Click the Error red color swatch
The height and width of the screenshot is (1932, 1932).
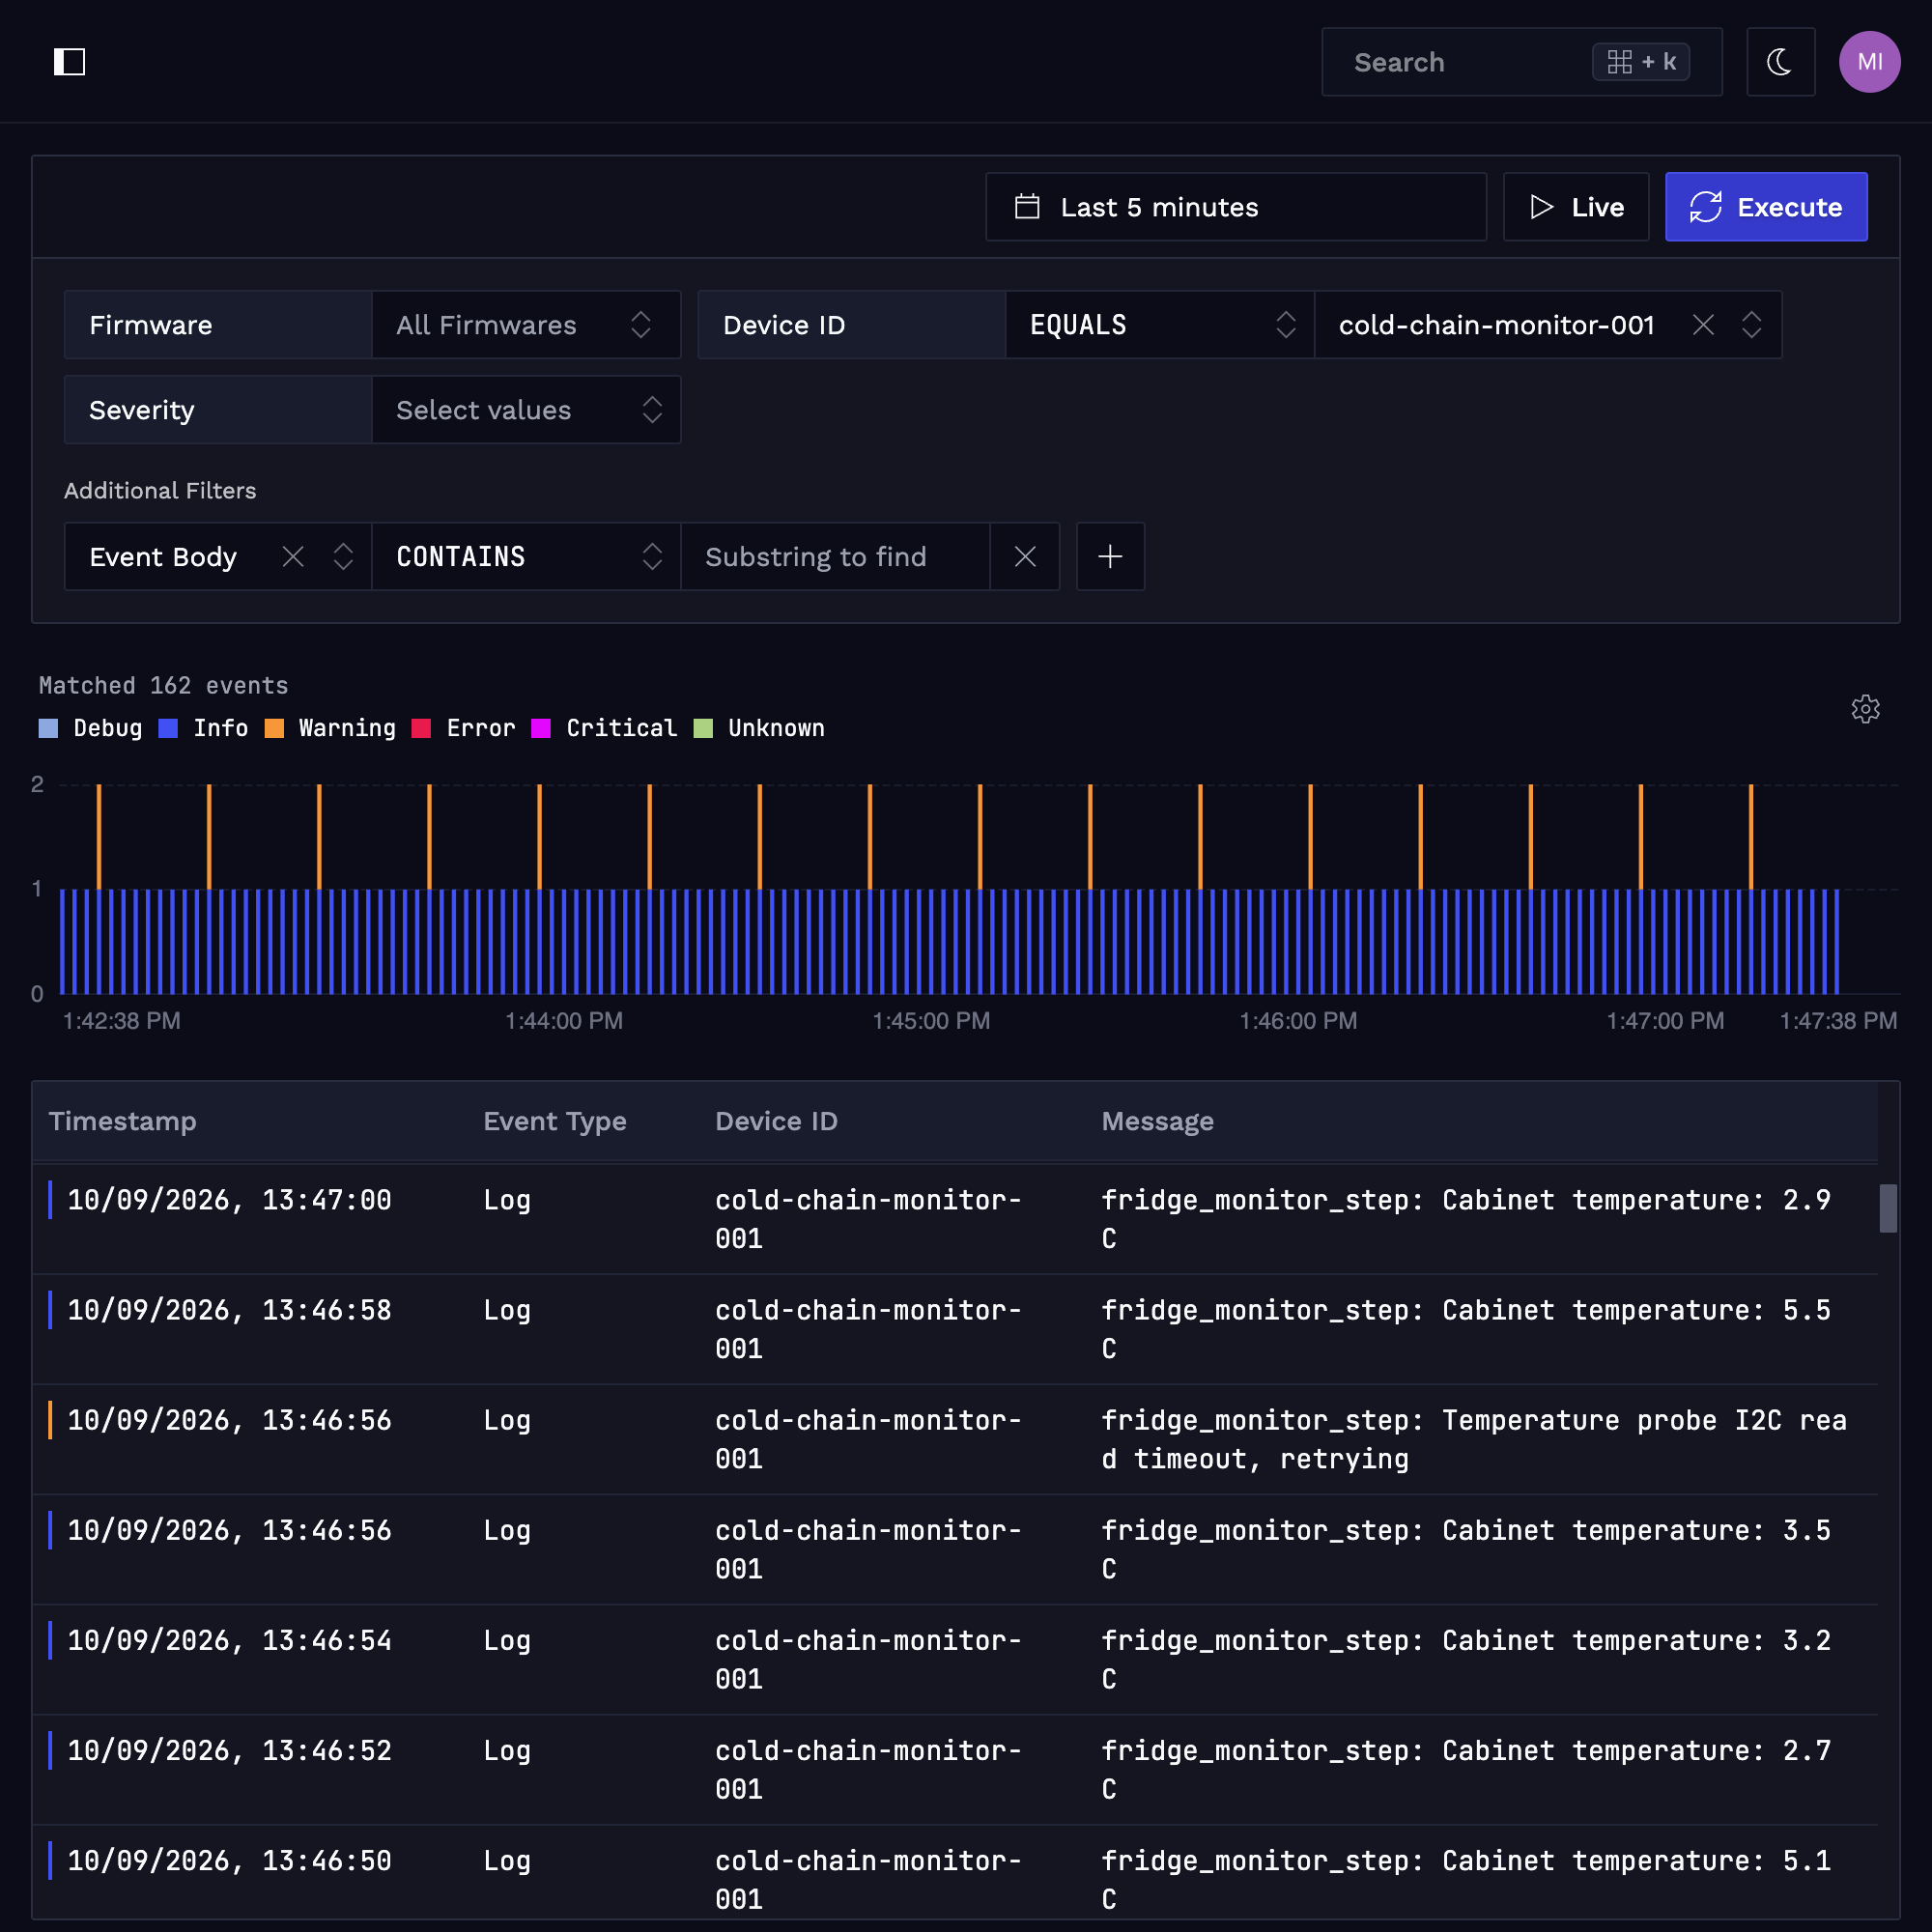point(421,728)
